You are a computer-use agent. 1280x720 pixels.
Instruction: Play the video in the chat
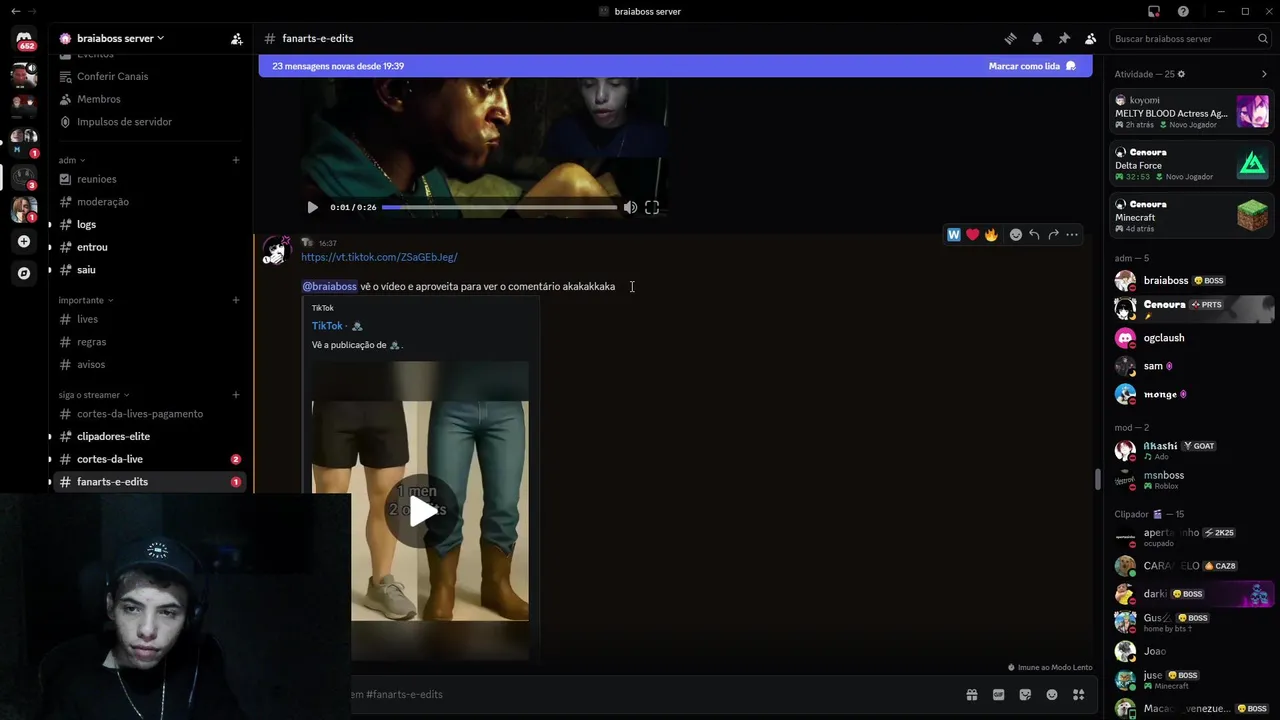(x=313, y=207)
